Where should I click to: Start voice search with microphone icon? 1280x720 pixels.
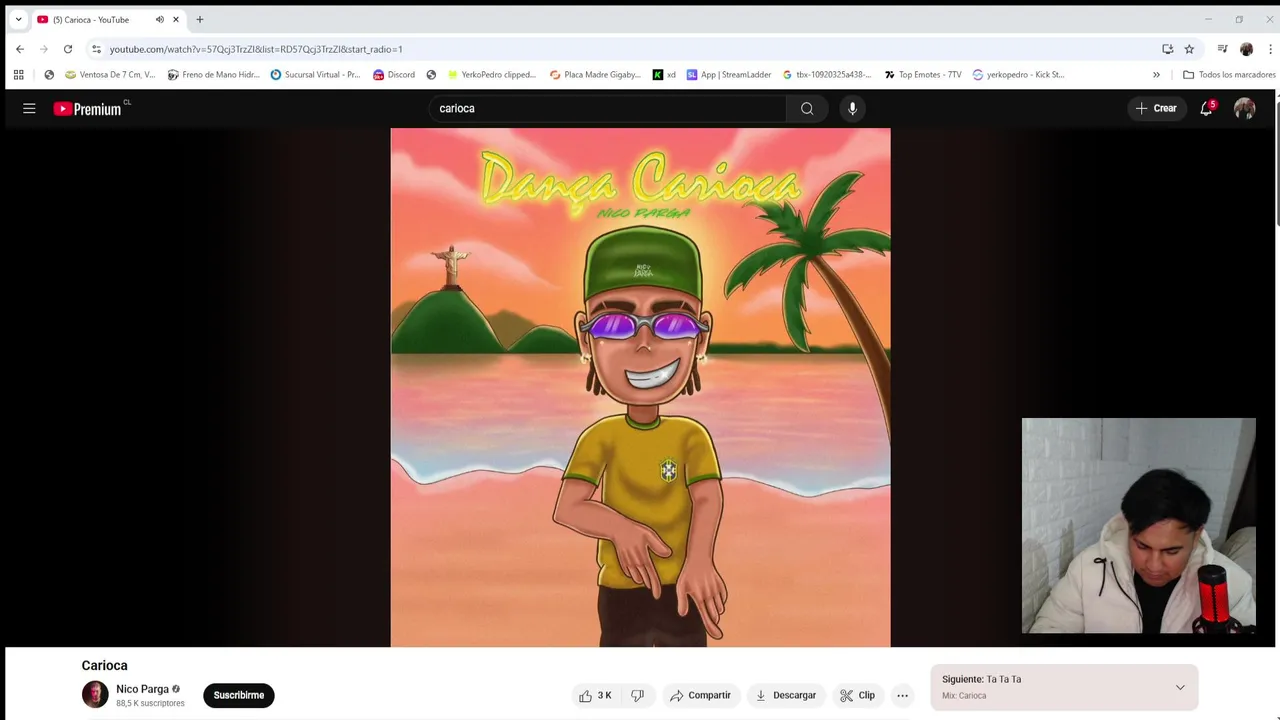852,108
